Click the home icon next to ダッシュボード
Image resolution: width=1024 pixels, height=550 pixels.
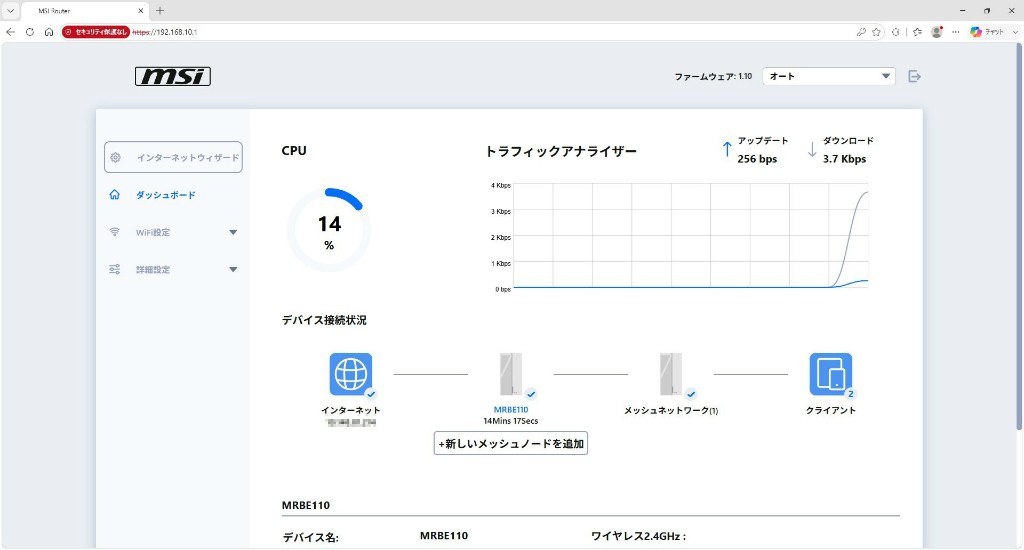[x=115, y=195]
